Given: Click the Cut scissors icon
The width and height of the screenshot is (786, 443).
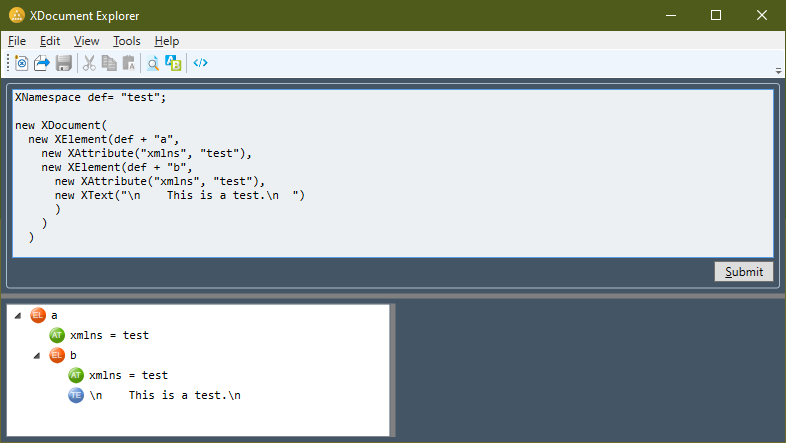Looking at the screenshot, I should 89,63.
